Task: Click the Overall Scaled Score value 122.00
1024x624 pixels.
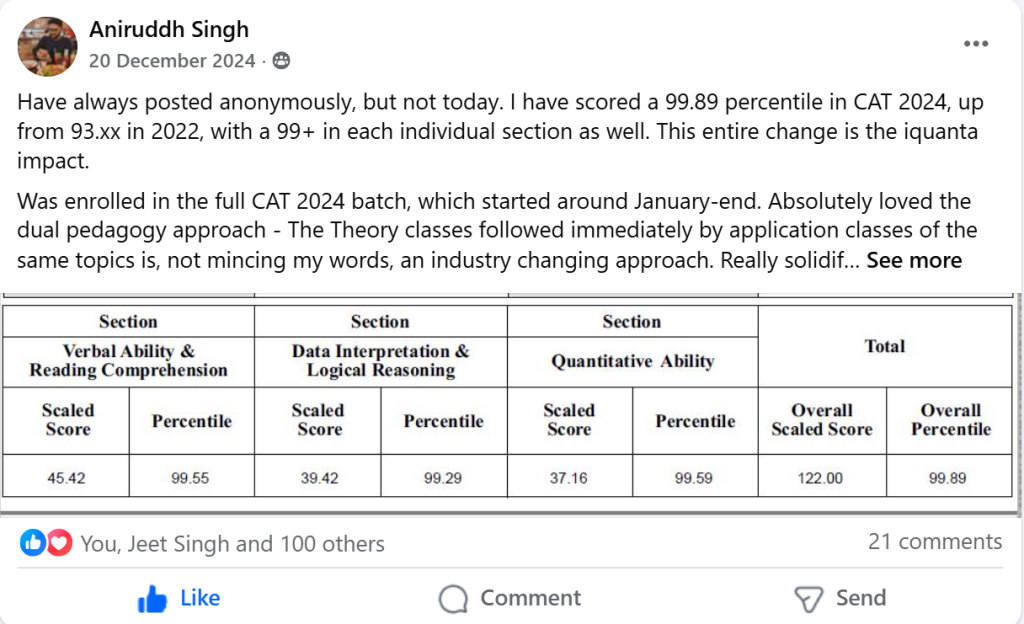Action: [x=821, y=478]
